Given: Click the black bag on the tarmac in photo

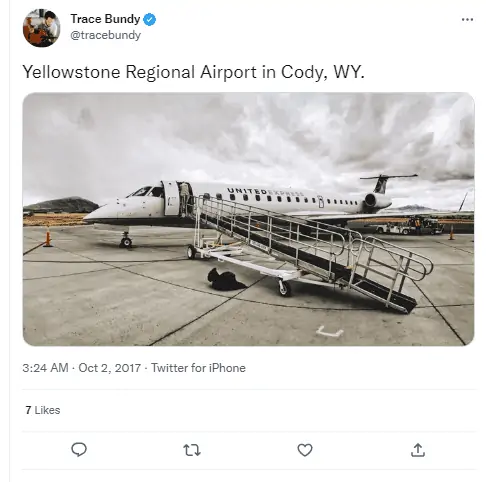Looking at the screenshot, I should [x=226, y=279].
